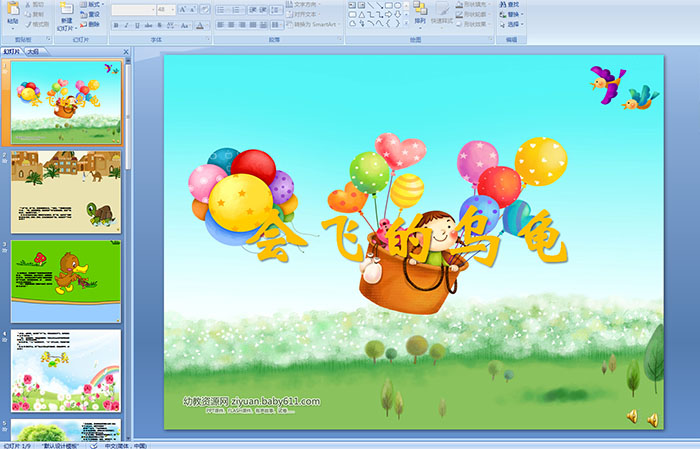Image resolution: width=700 pixels, height=449 pixels.
Task: Click Increase Indent icon
Action: tap(263, 10)
